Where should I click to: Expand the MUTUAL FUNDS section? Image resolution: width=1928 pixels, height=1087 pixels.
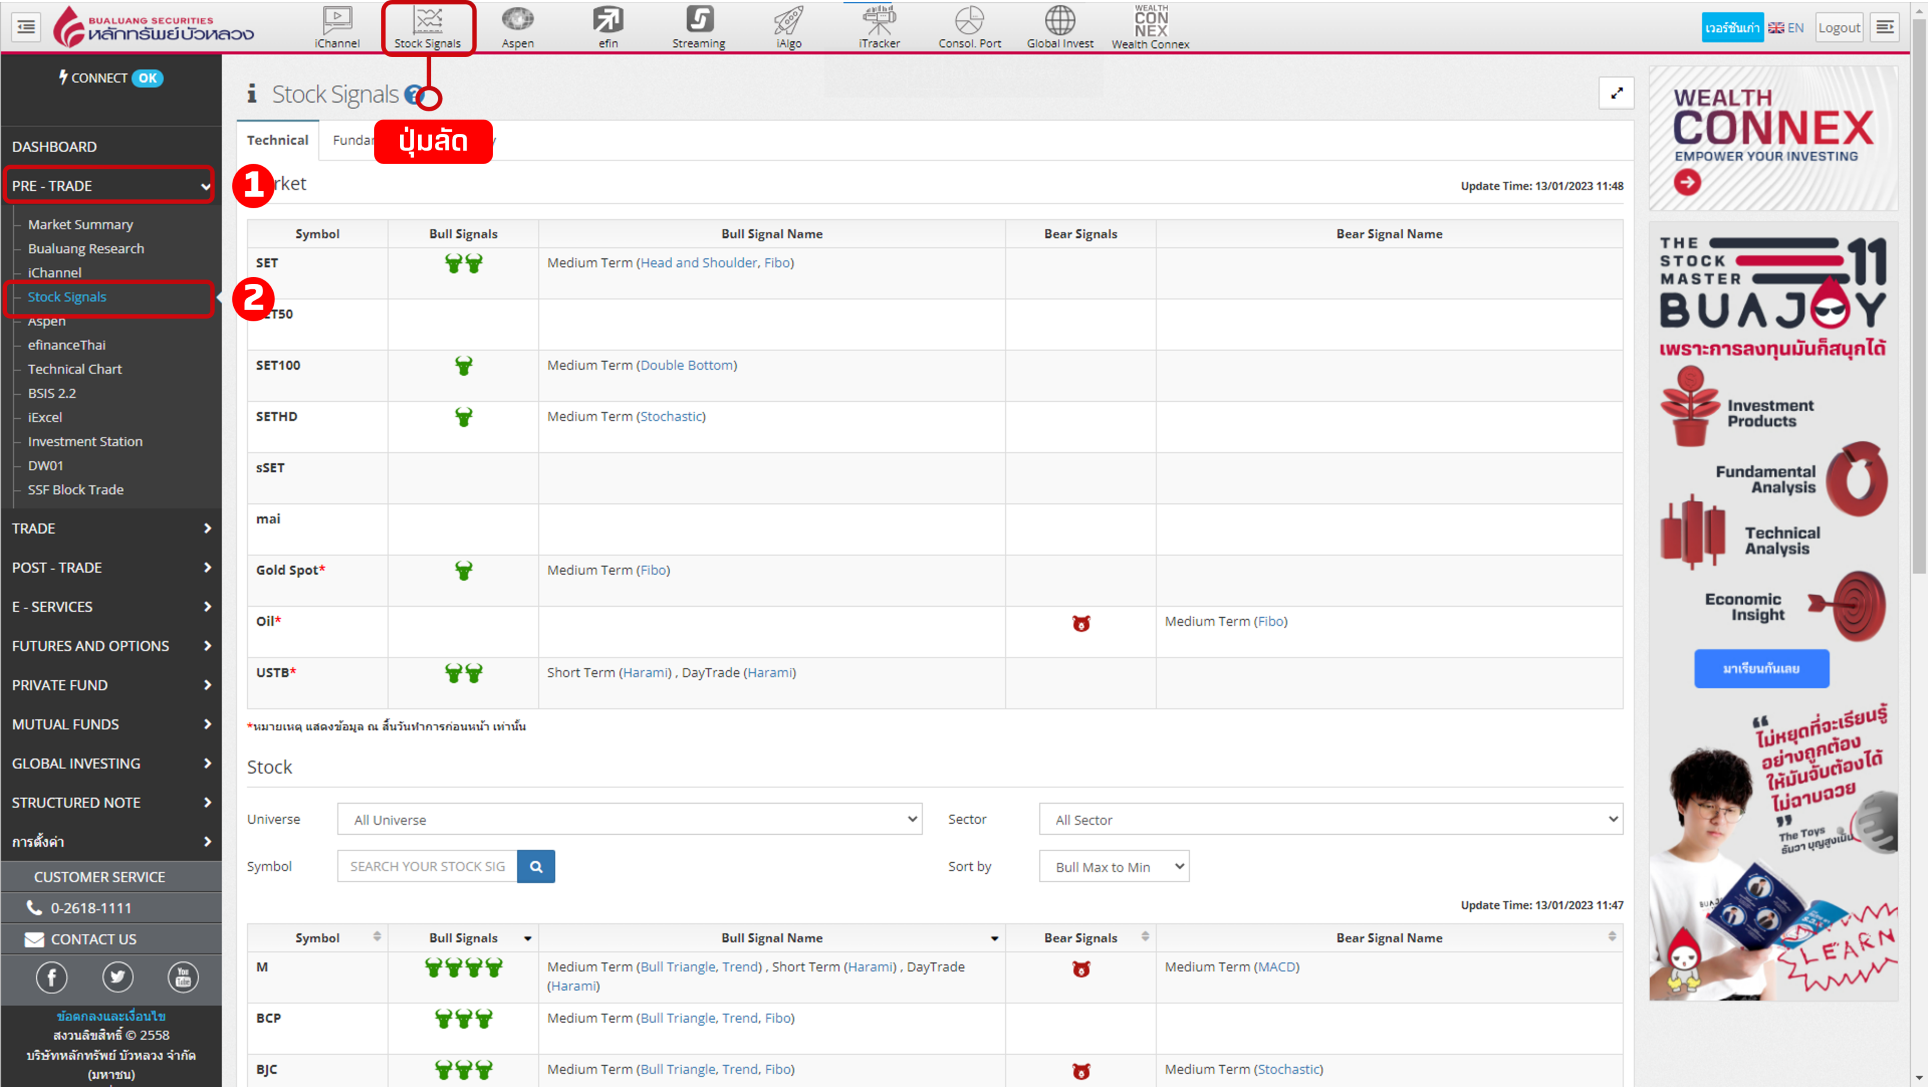[110, 724]
